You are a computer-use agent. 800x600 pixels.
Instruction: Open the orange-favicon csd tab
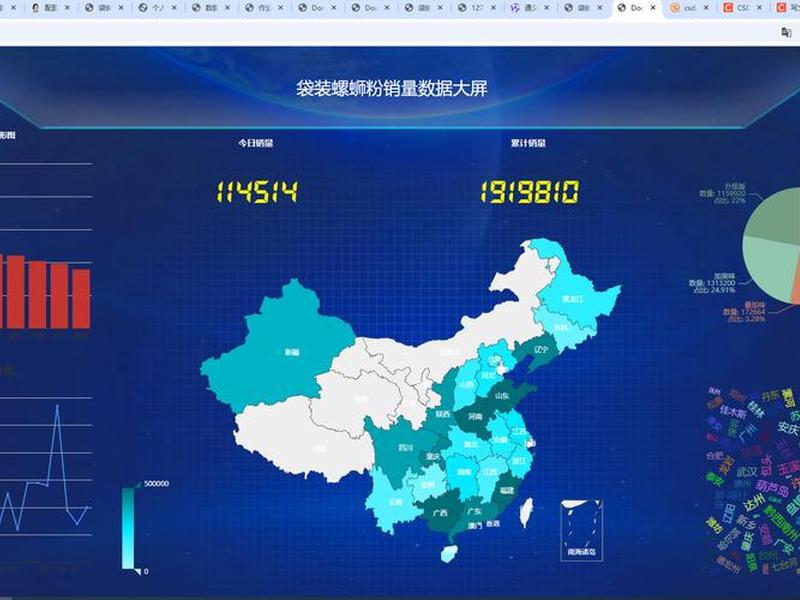[688, 8]
